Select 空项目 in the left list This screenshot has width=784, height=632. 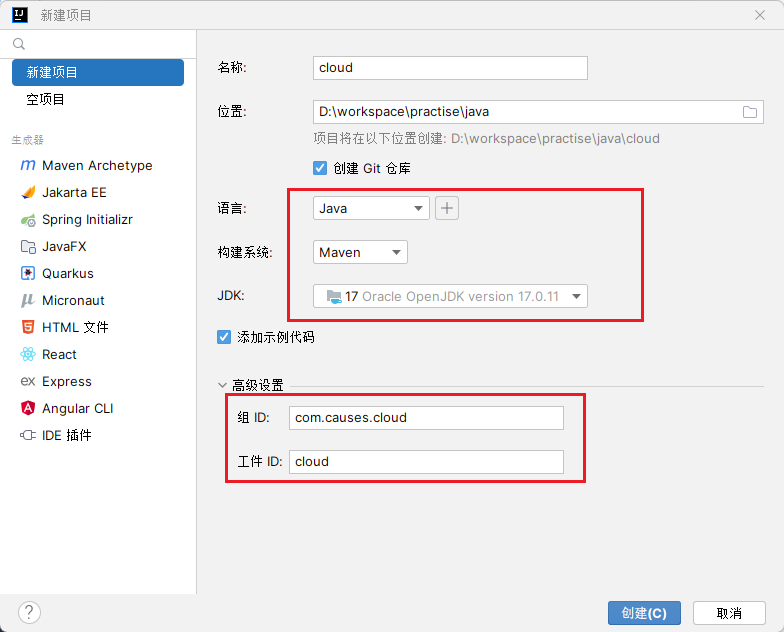tap(46, 99)
